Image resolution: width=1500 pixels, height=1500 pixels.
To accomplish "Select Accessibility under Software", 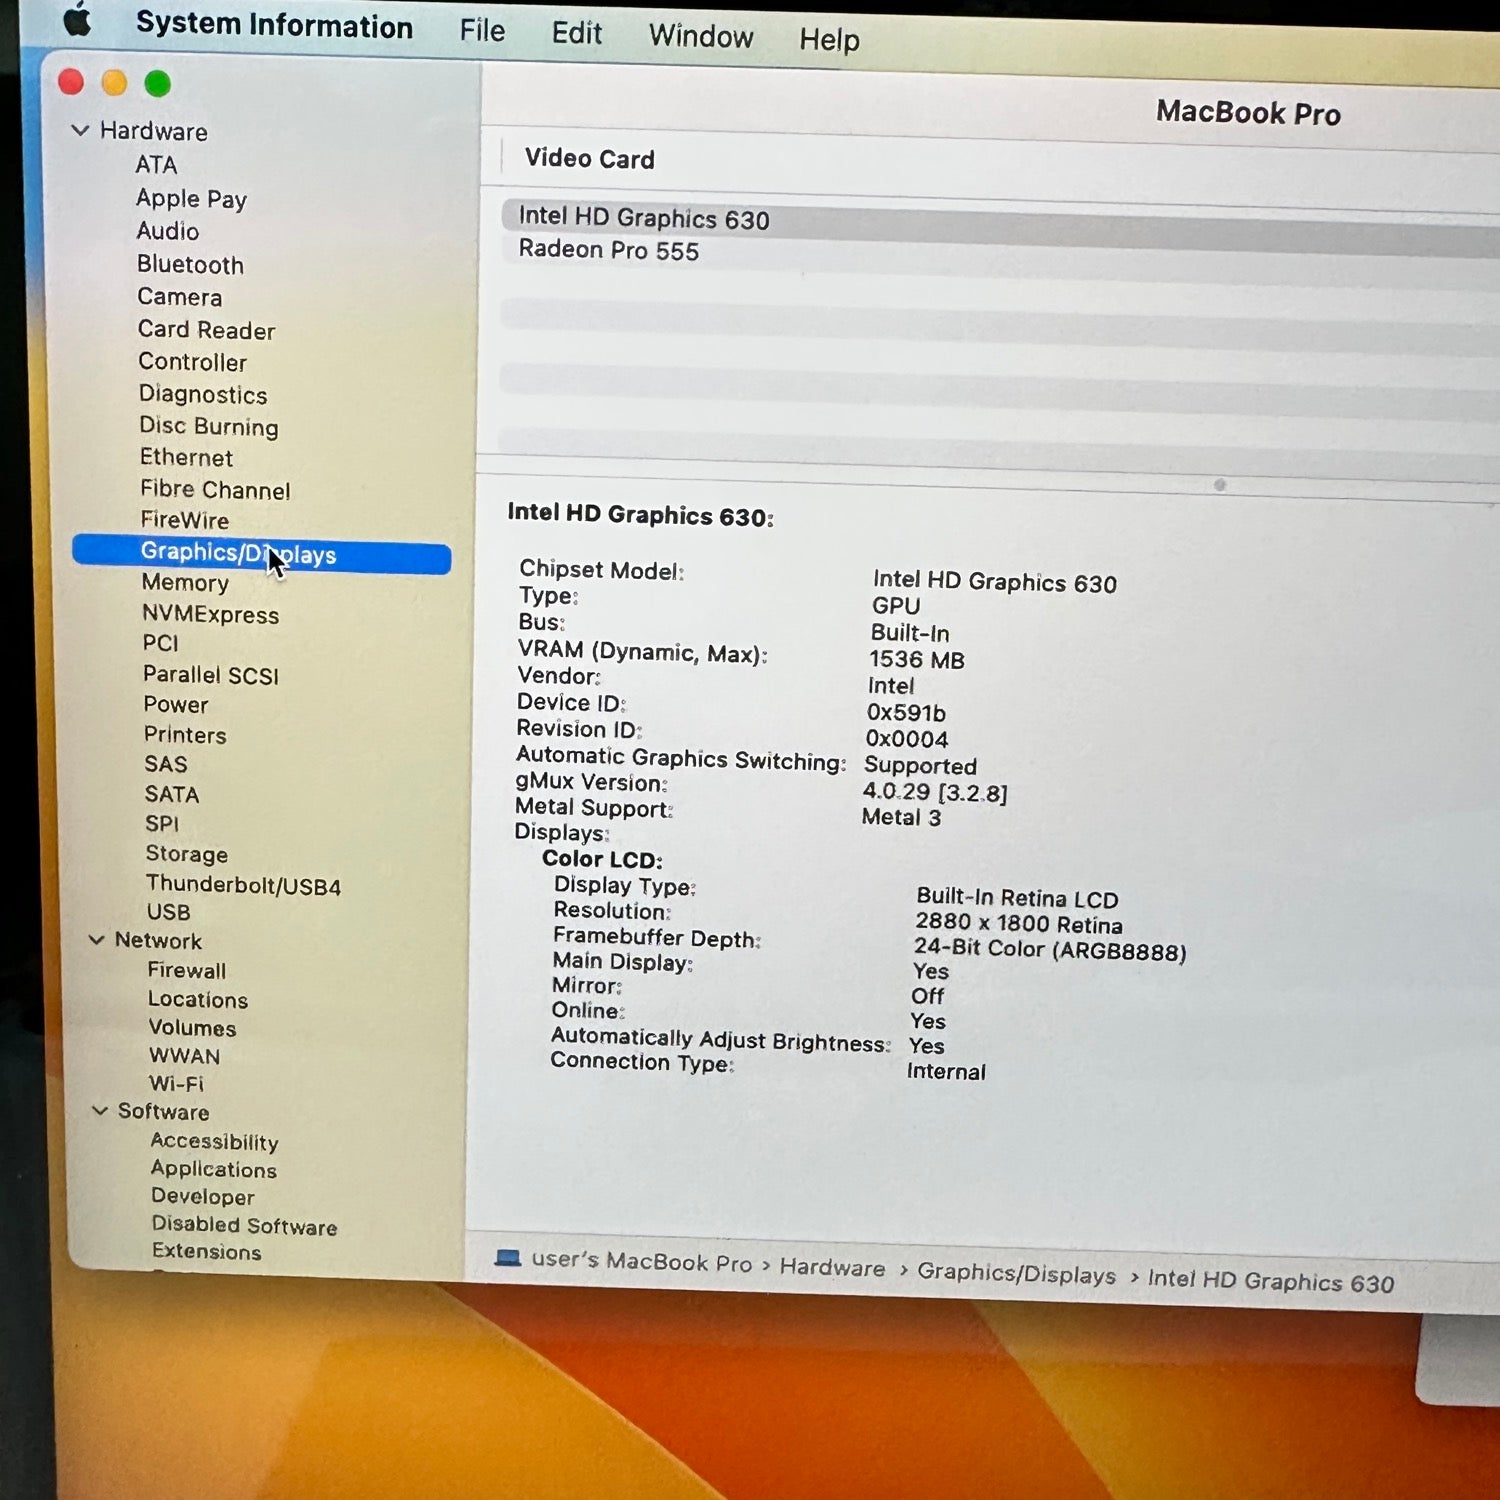I will click(x=214, y=1142).
